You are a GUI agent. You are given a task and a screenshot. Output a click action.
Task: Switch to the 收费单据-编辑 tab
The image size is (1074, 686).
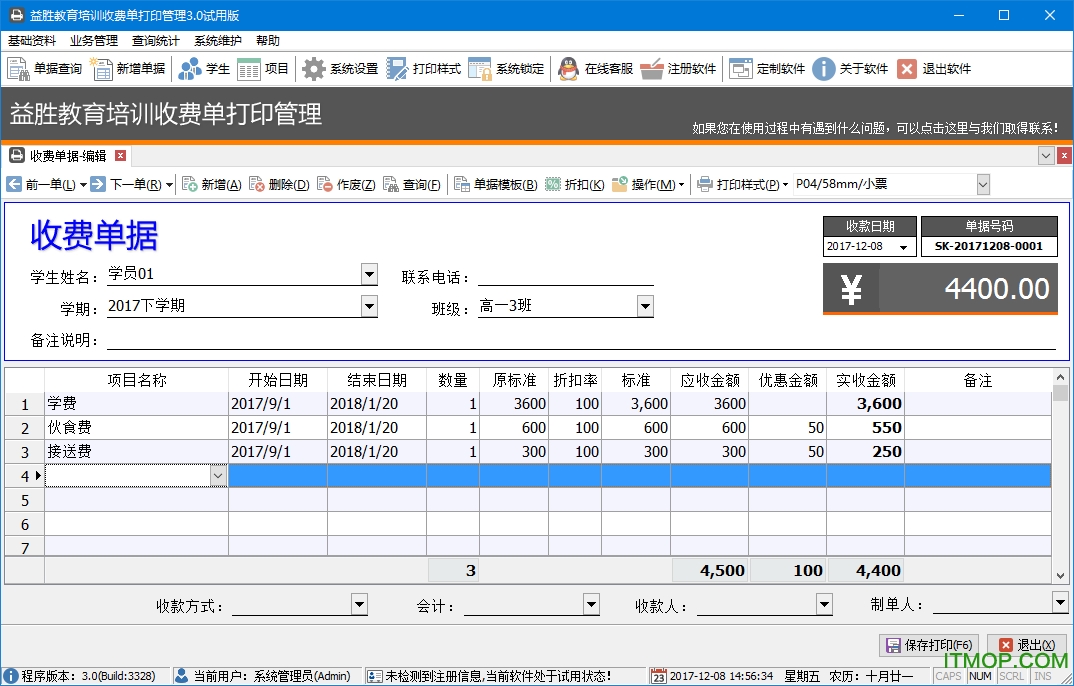point(65,155)
